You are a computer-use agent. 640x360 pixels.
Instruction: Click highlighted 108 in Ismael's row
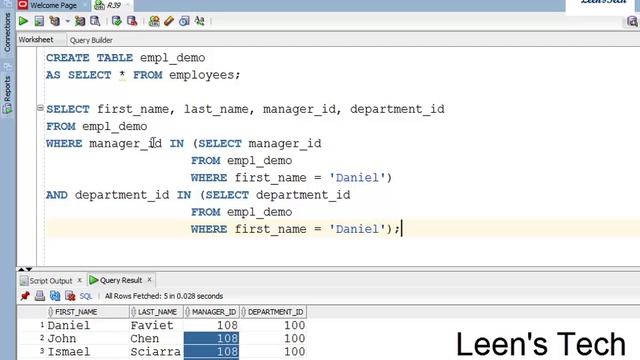click(211, 351)
